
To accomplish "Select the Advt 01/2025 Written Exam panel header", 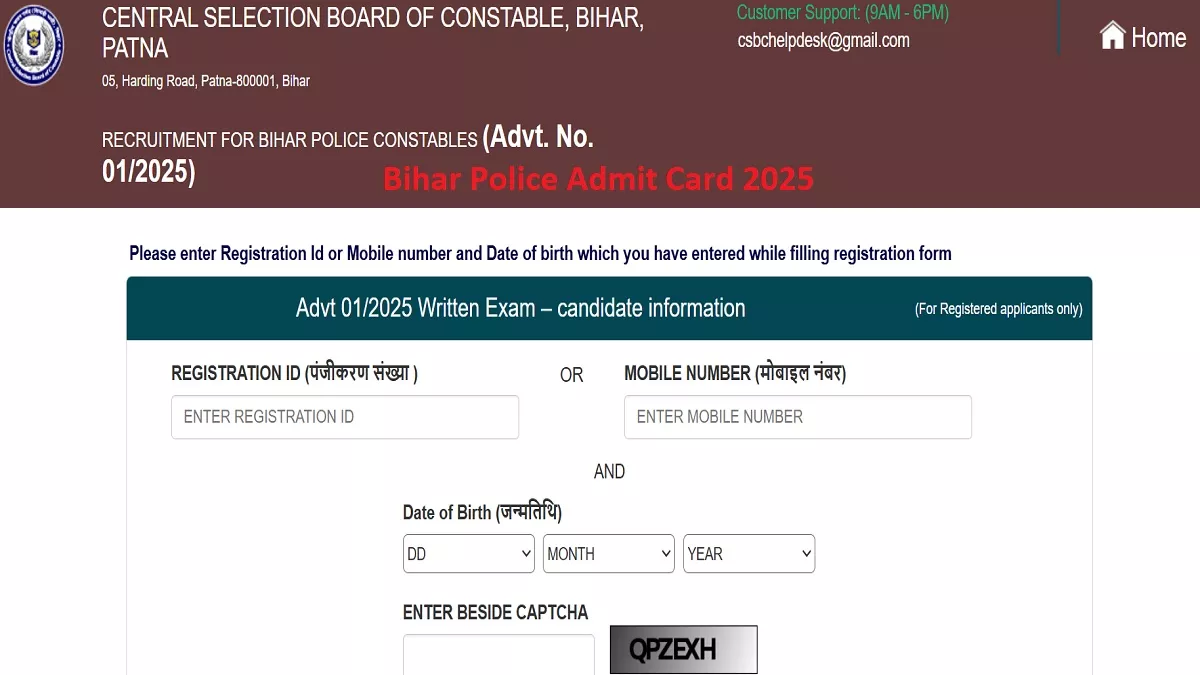I will tap(609, 308).
